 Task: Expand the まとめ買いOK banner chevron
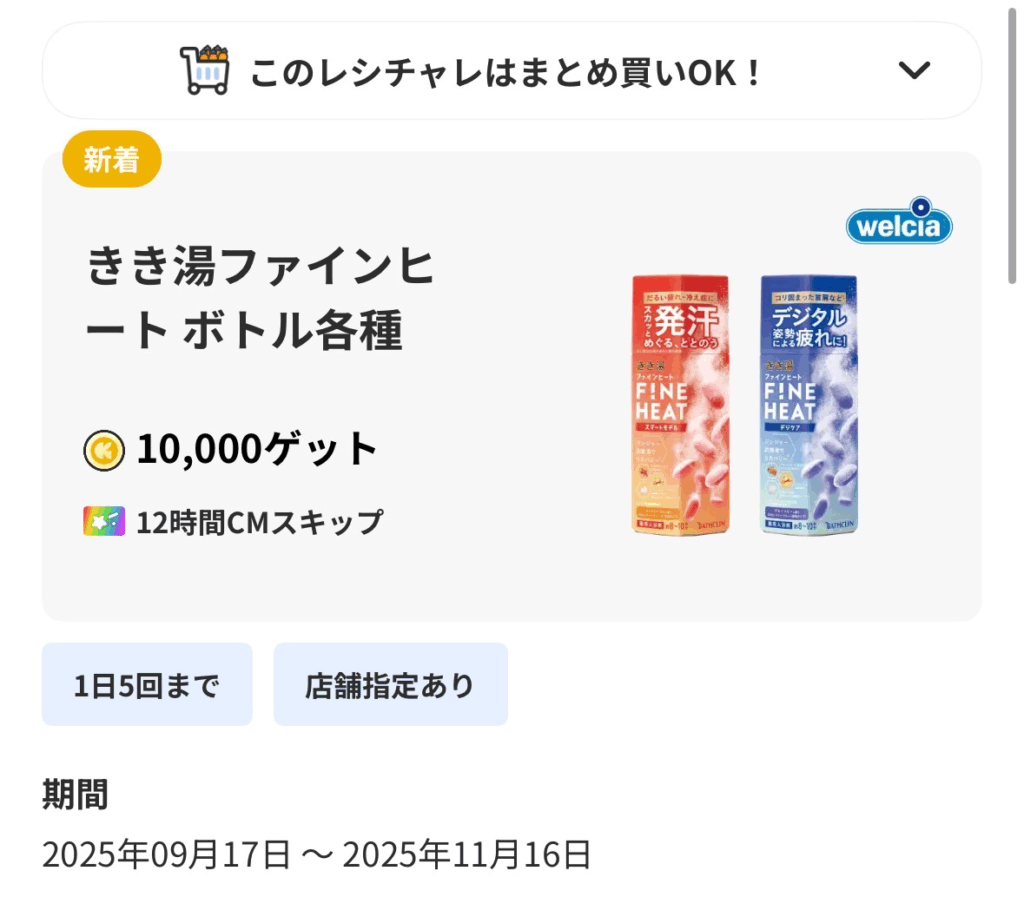tap(914, 70)
